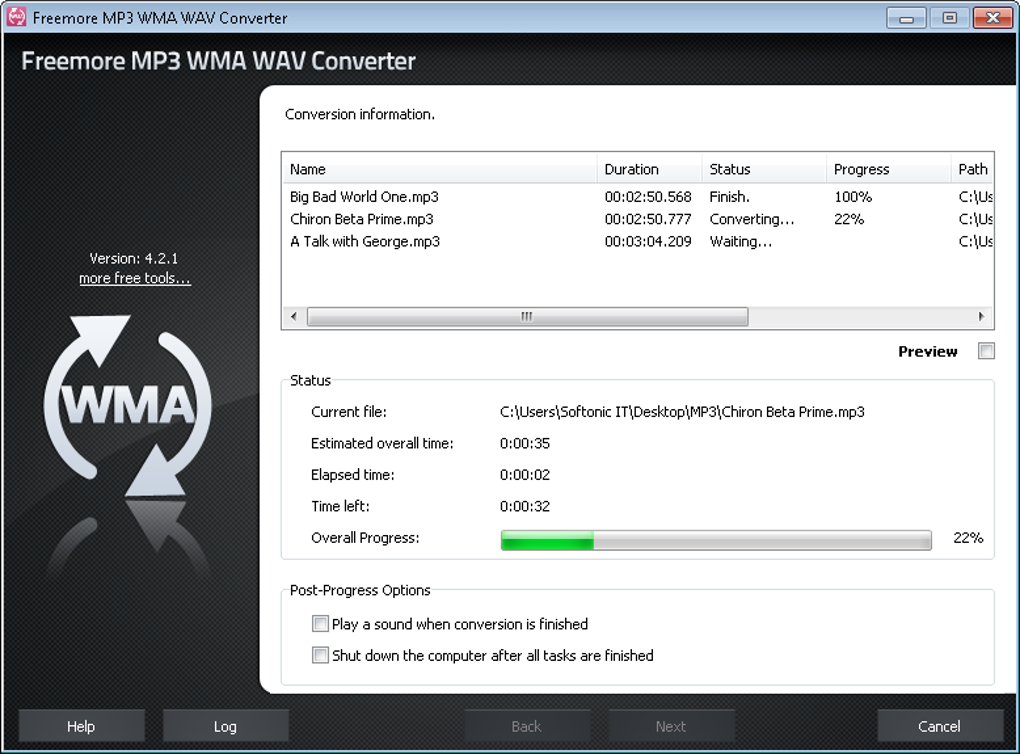Click the current file path text

pyautogui.click(x=682, y=412)
